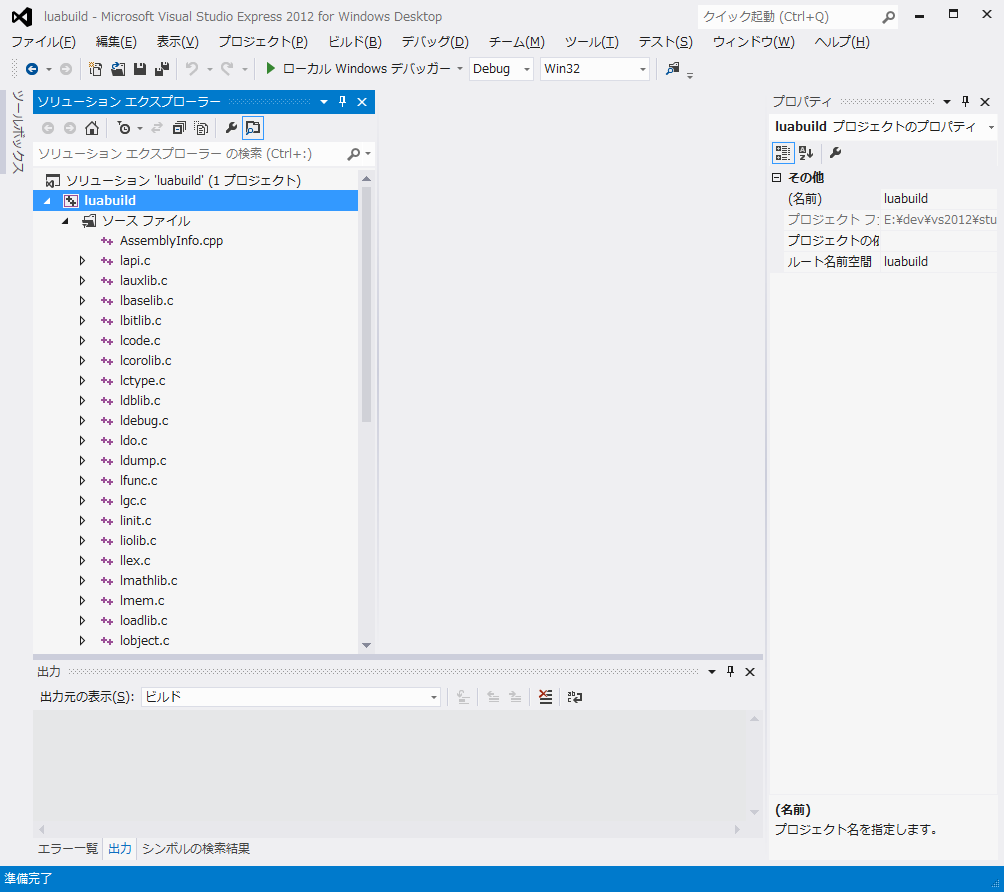The image size is (1004, 892).
Task: Switch to the シンボルの検索結果 tab
Action: (x=196, y=848)
